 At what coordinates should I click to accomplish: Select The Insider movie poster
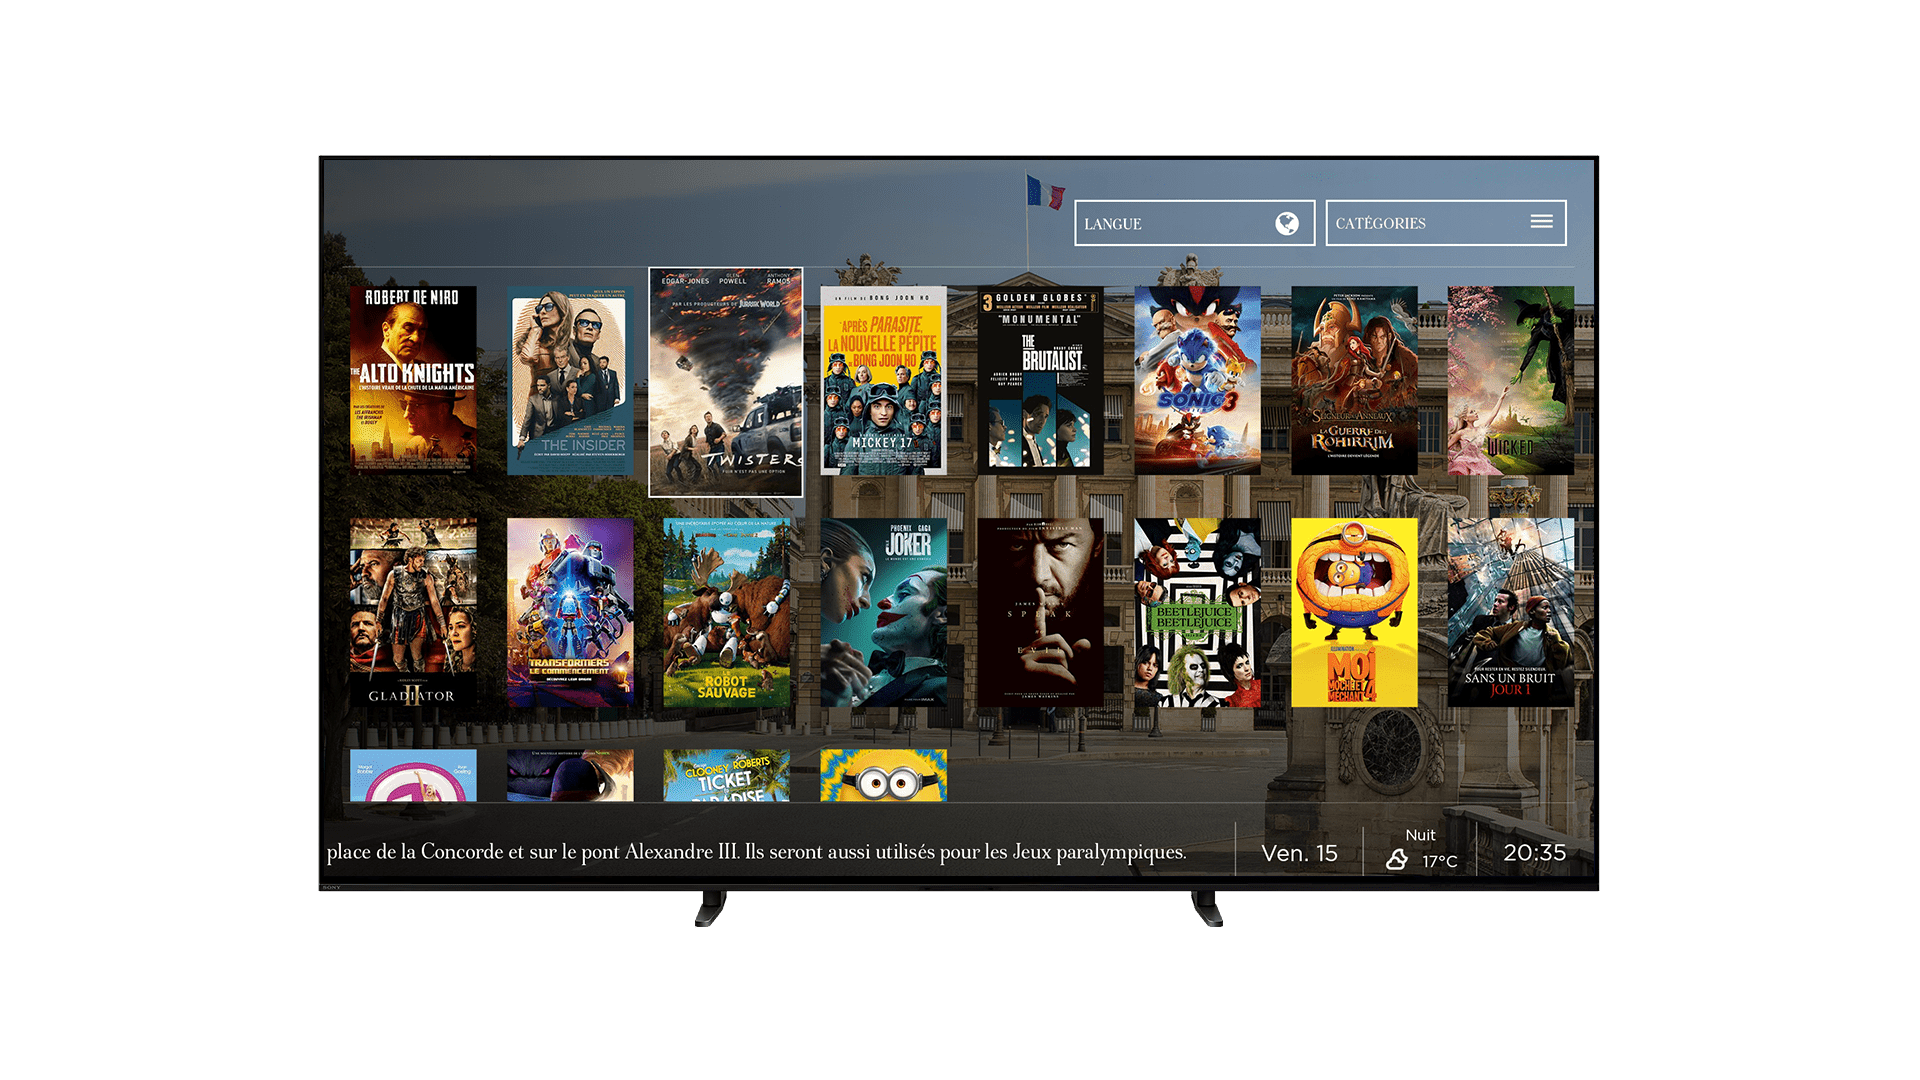[570, 380]
